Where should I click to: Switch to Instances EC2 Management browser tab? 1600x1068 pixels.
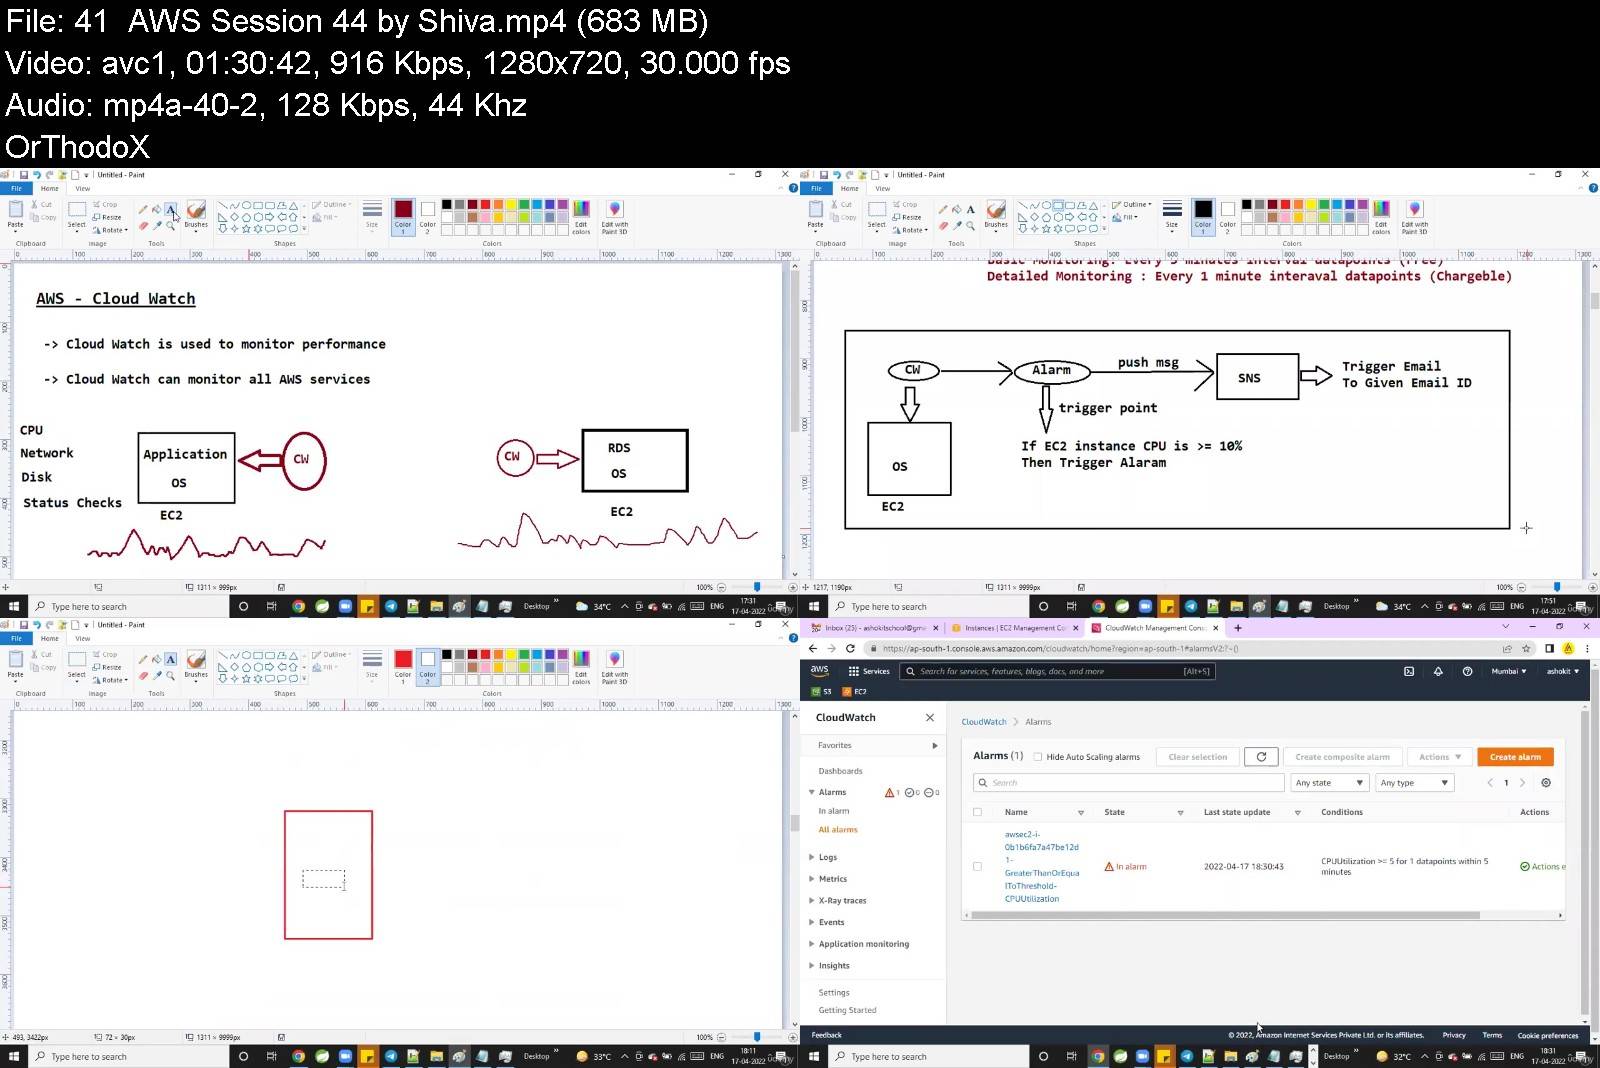pyautogui.click(x=1015, y=628)
